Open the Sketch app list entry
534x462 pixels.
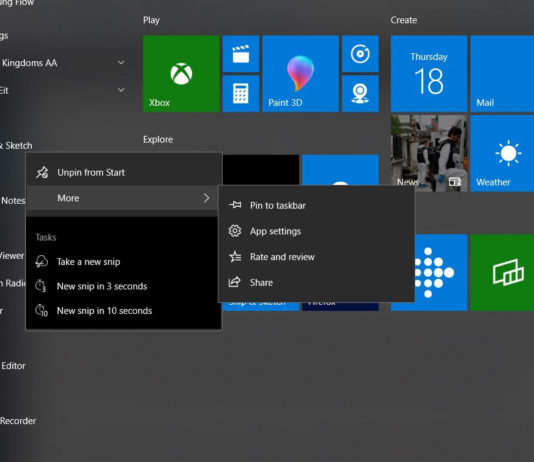16,146
